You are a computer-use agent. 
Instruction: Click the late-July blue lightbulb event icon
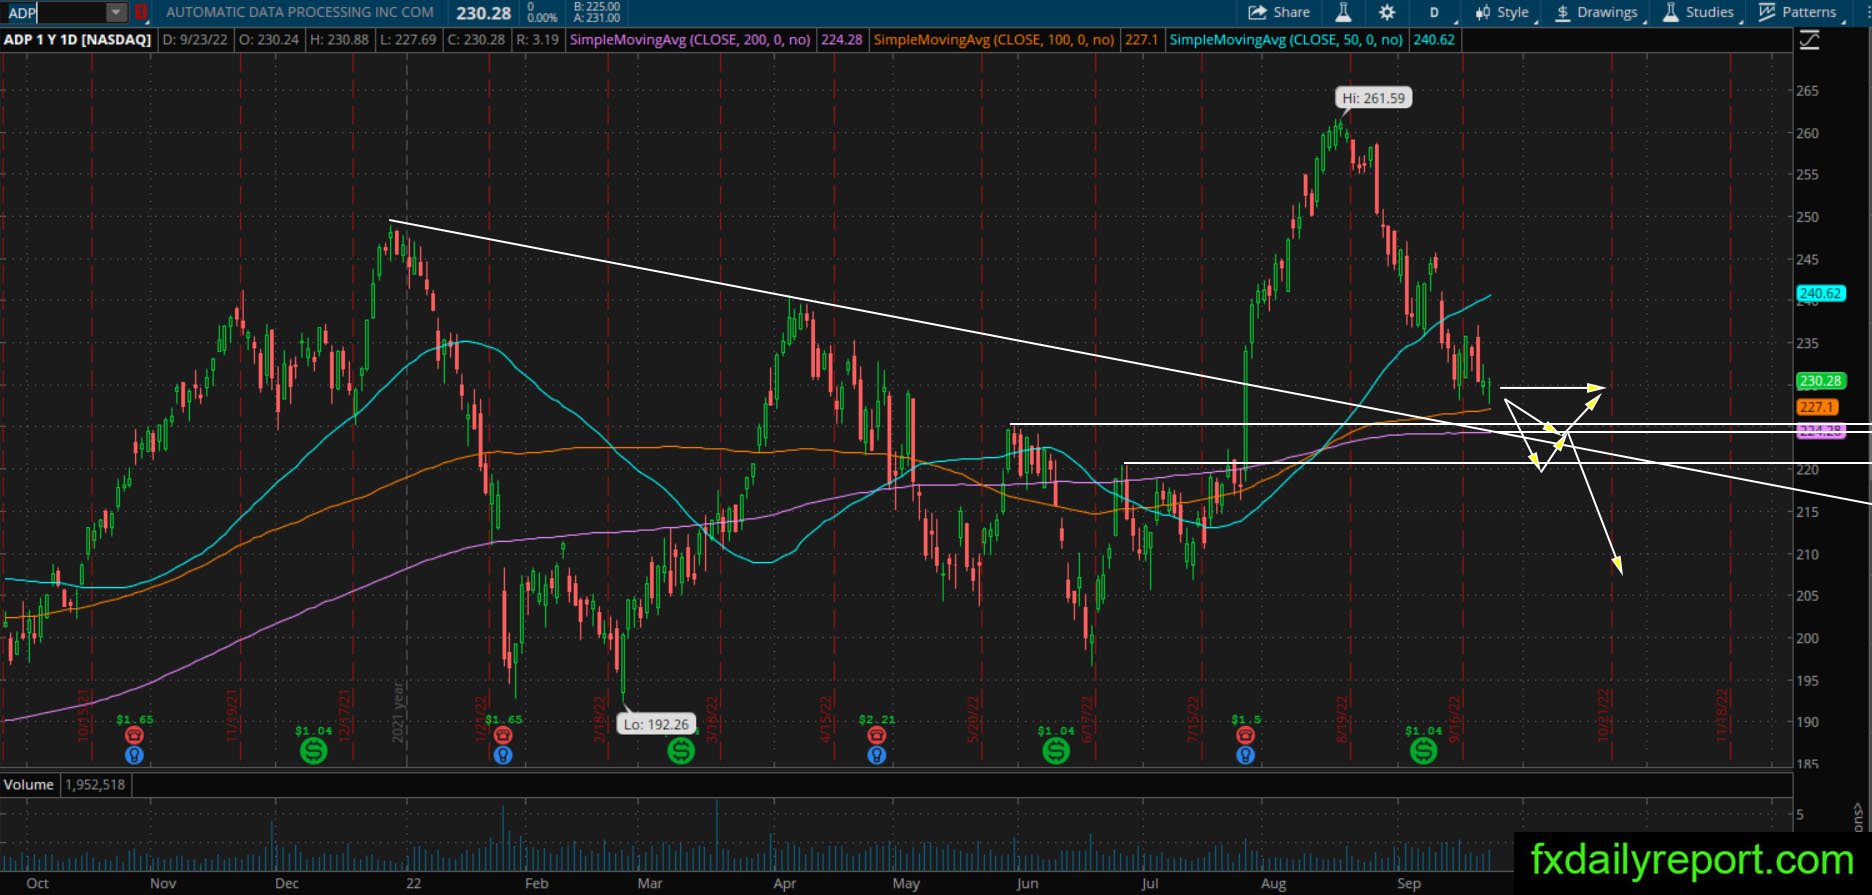click(x=1245, y=755)
